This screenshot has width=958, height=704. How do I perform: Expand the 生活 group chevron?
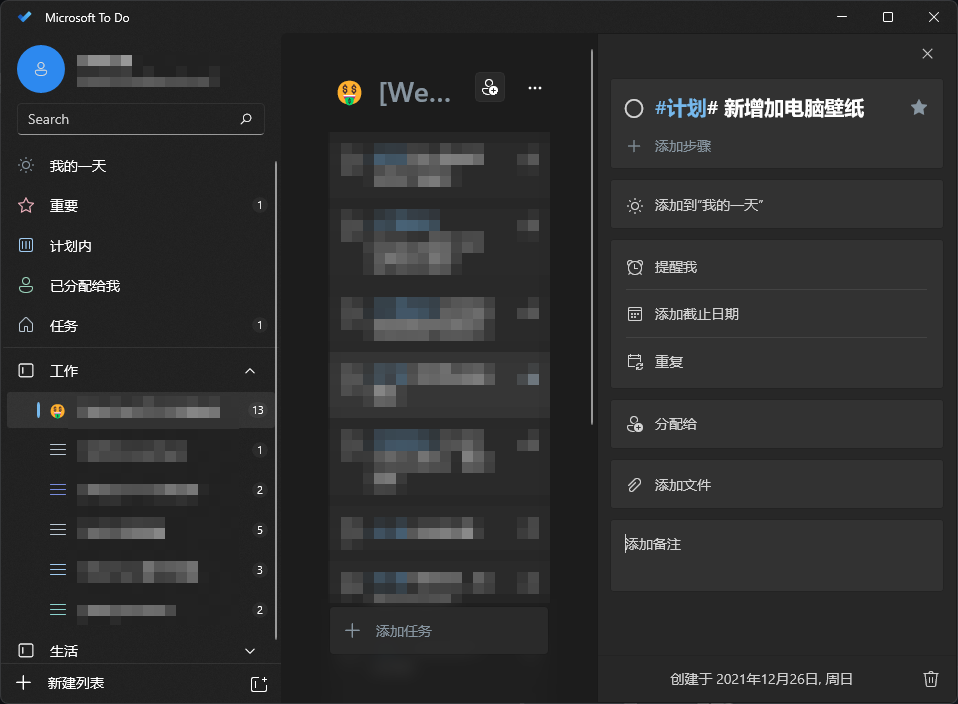[x=250, y=651]
